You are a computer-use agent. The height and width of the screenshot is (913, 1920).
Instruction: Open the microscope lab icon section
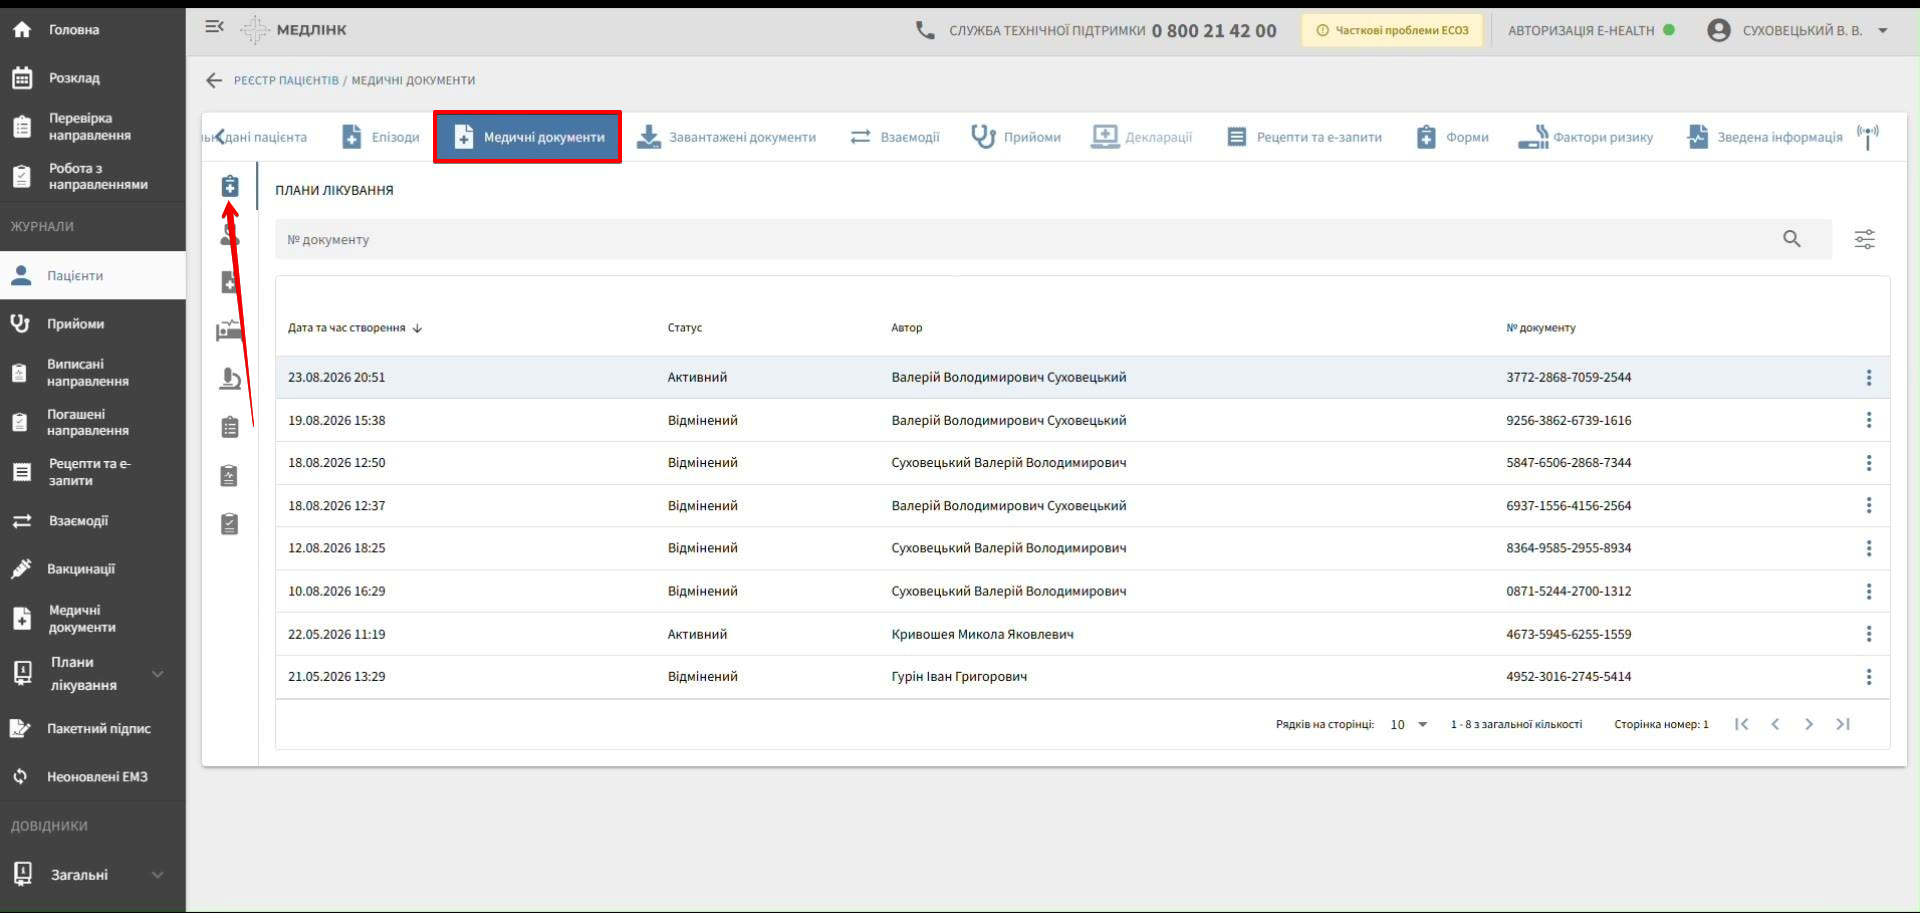(230, 379)
